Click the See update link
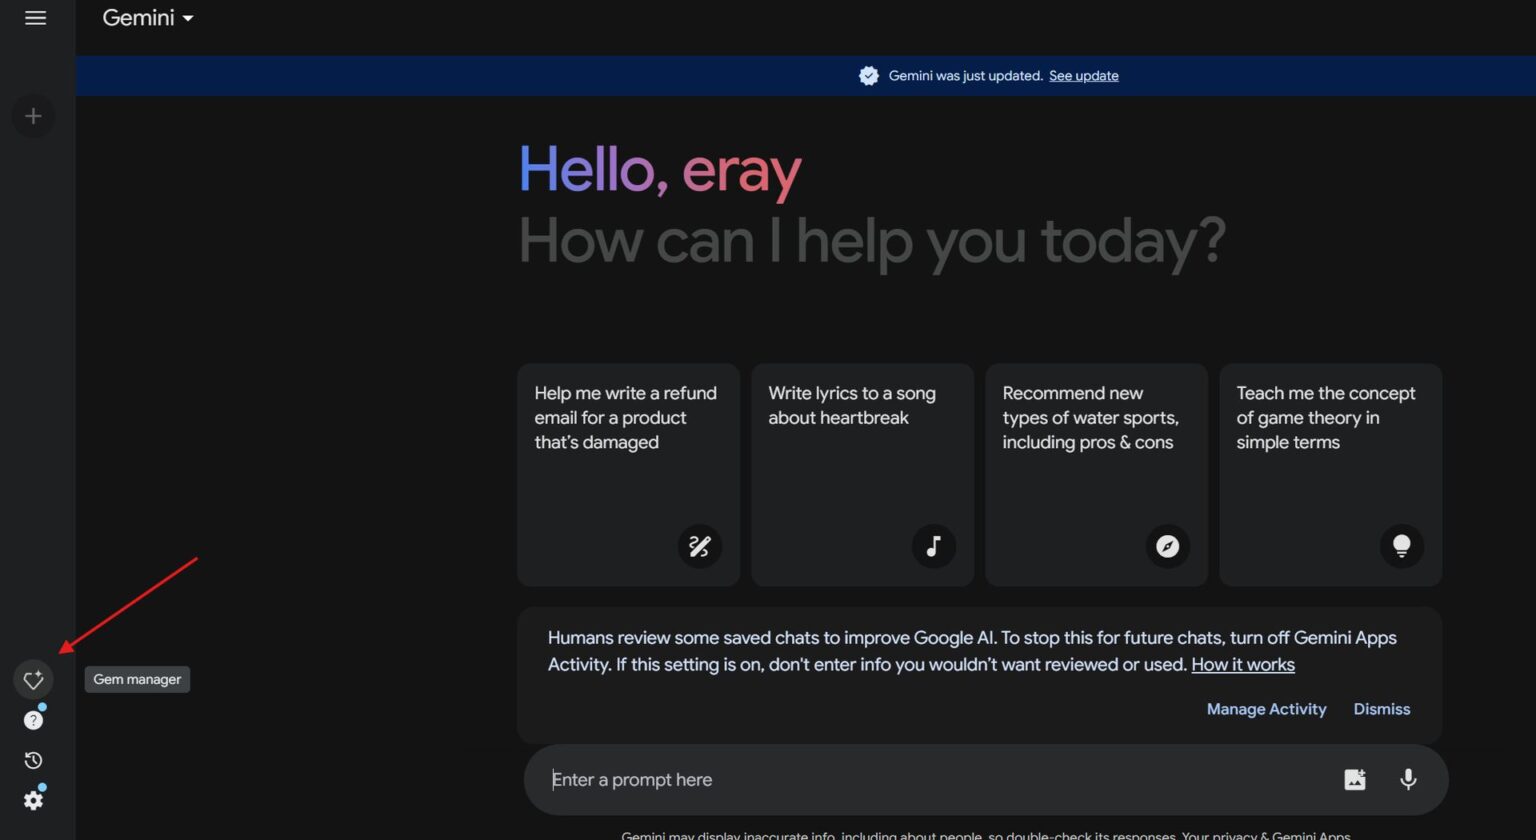This screenshot has height=840, width=1536. 1083,75
